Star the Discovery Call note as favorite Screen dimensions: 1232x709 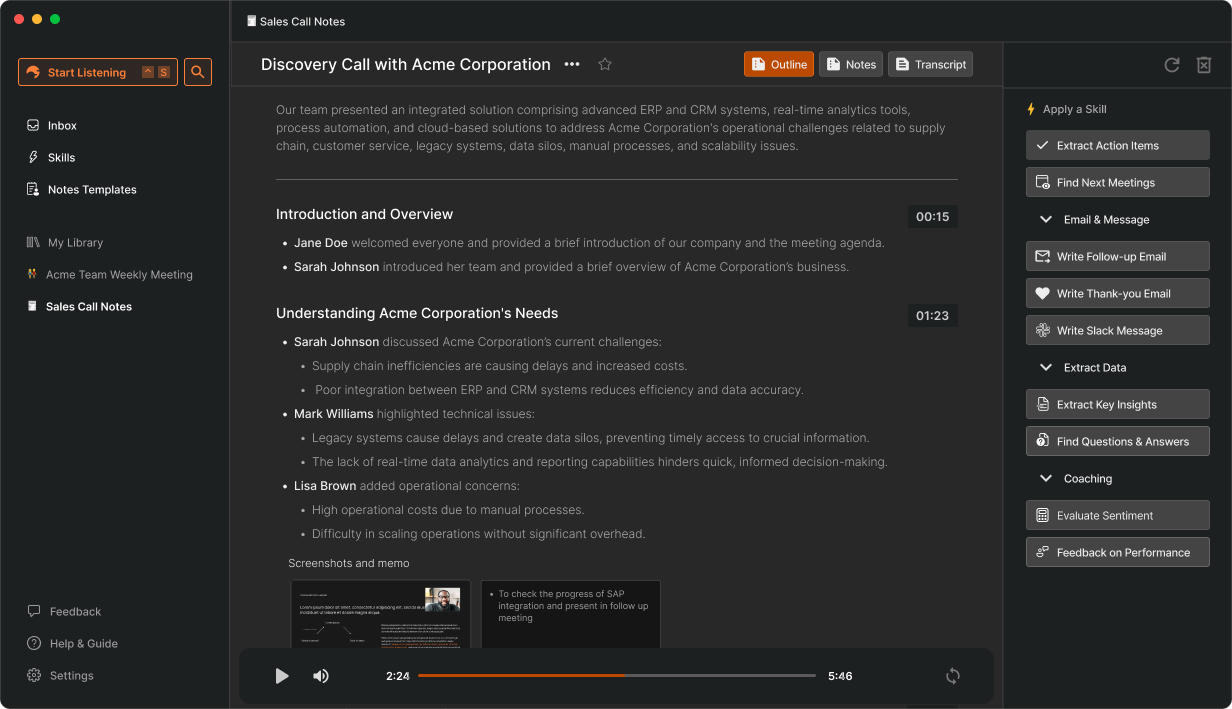[x=605, y=64]
